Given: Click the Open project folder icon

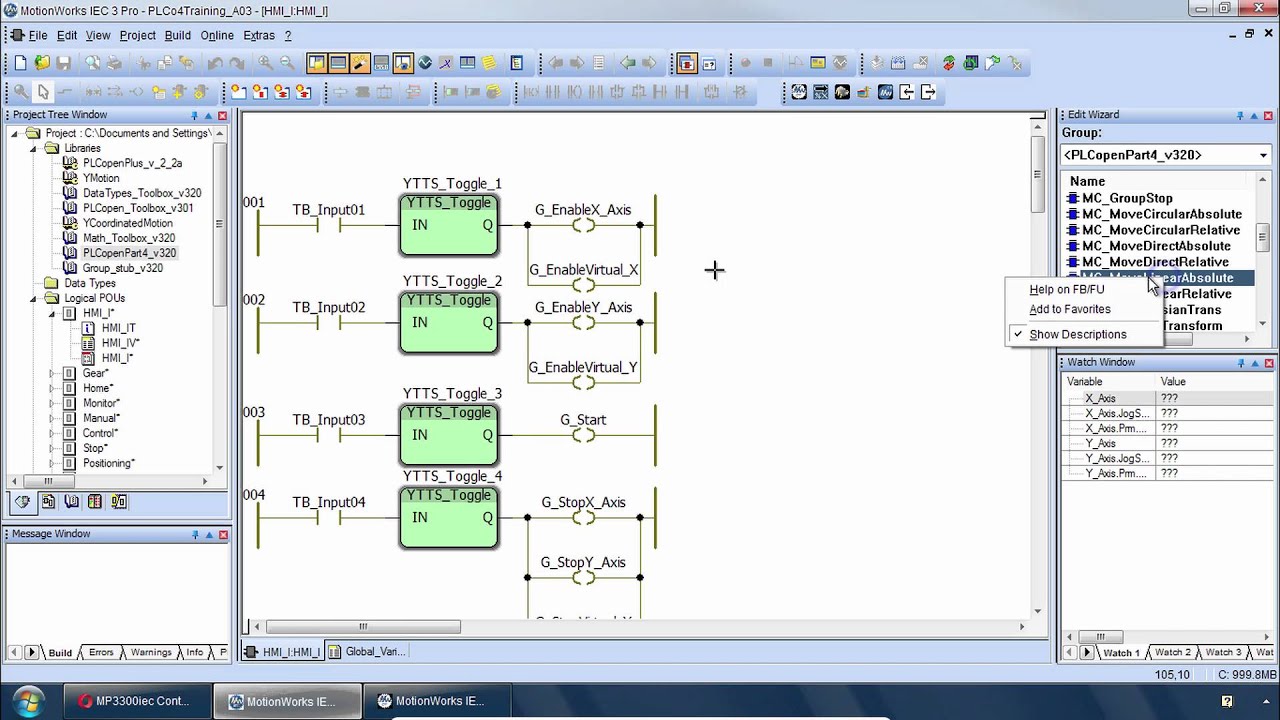Looking at the screenshot, I should 42,63.
